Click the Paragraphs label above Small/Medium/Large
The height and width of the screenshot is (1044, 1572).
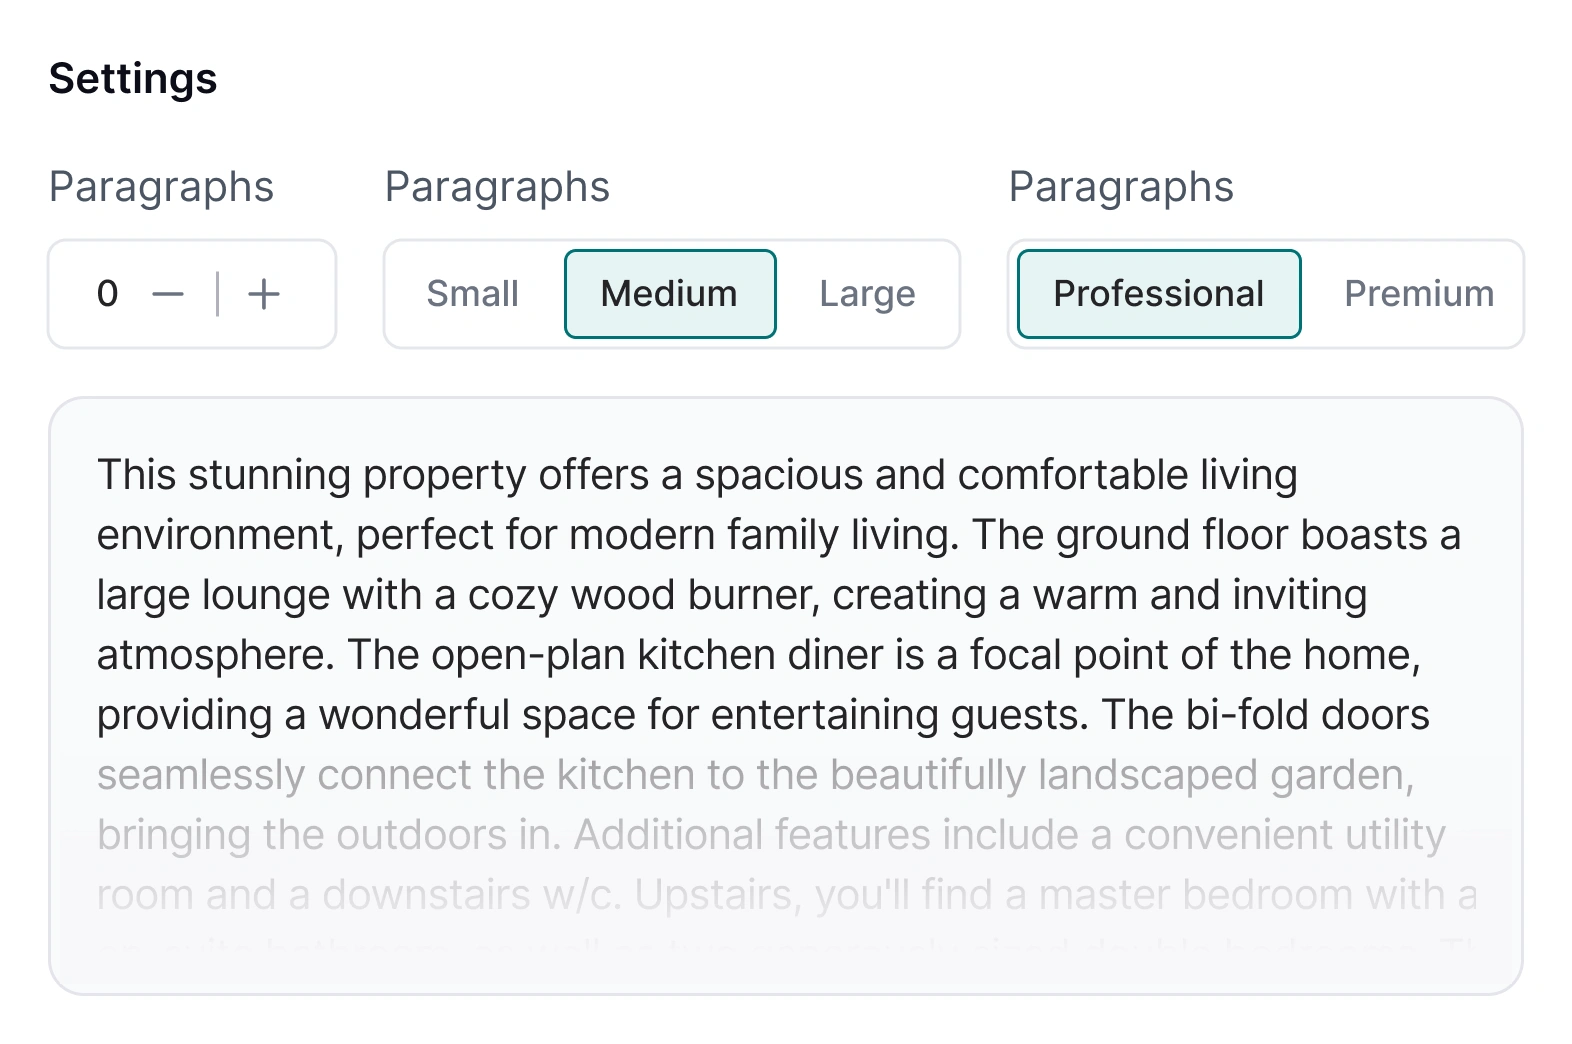pos(497,187)
